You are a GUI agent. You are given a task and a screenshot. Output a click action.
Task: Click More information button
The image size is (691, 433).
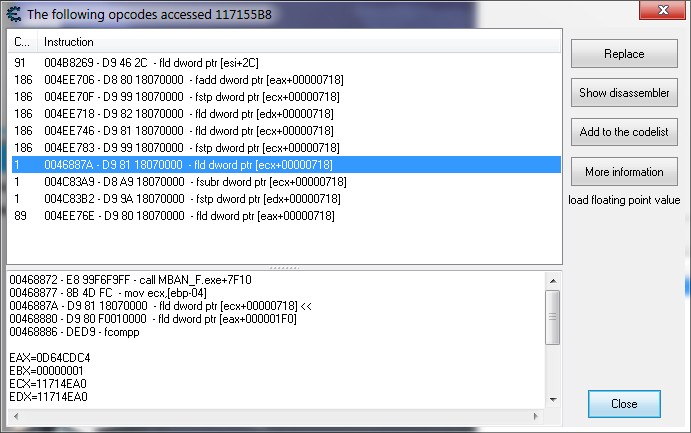(624, 172)
